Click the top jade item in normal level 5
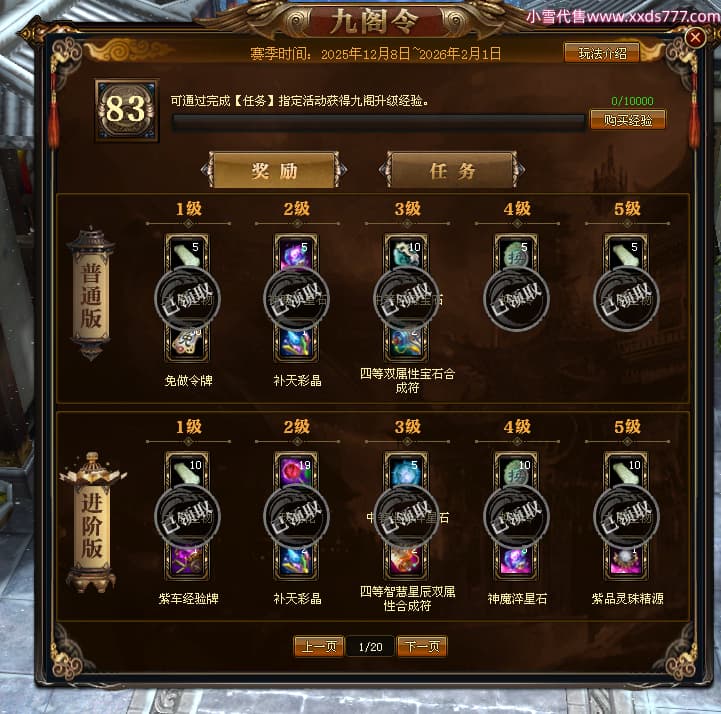 point(626,253)
